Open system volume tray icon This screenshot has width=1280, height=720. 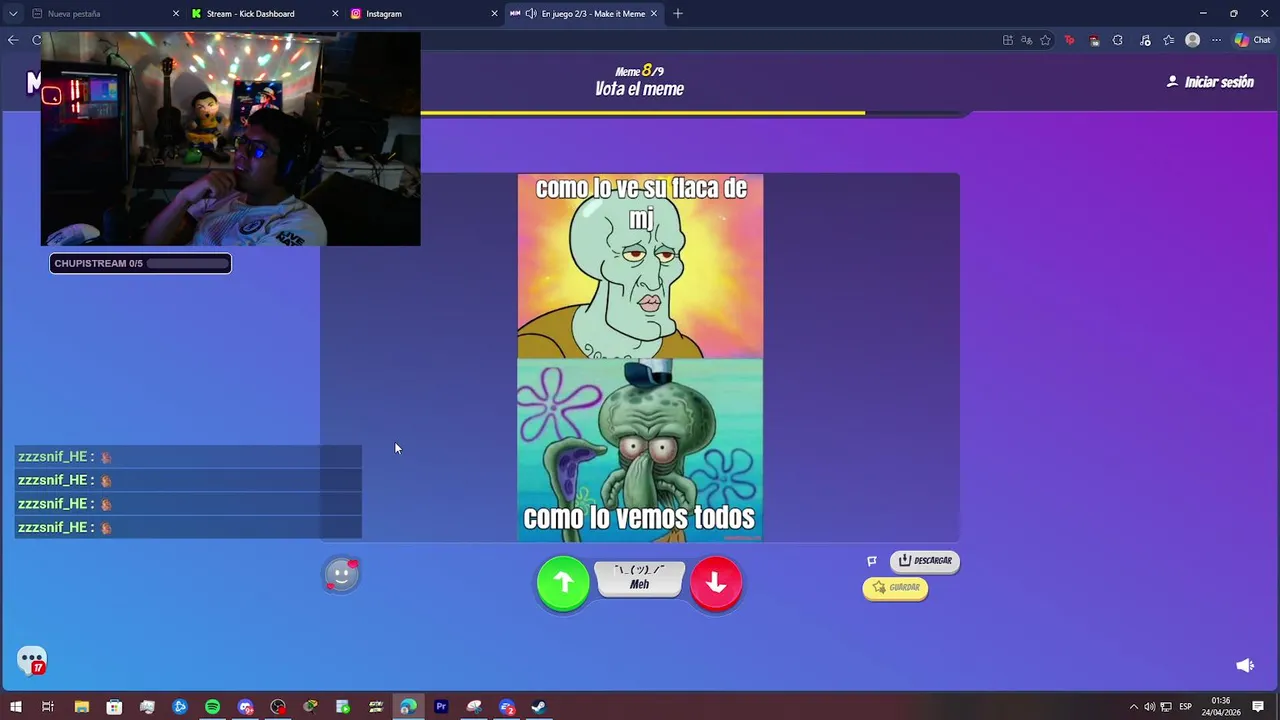pos(1149,707)
